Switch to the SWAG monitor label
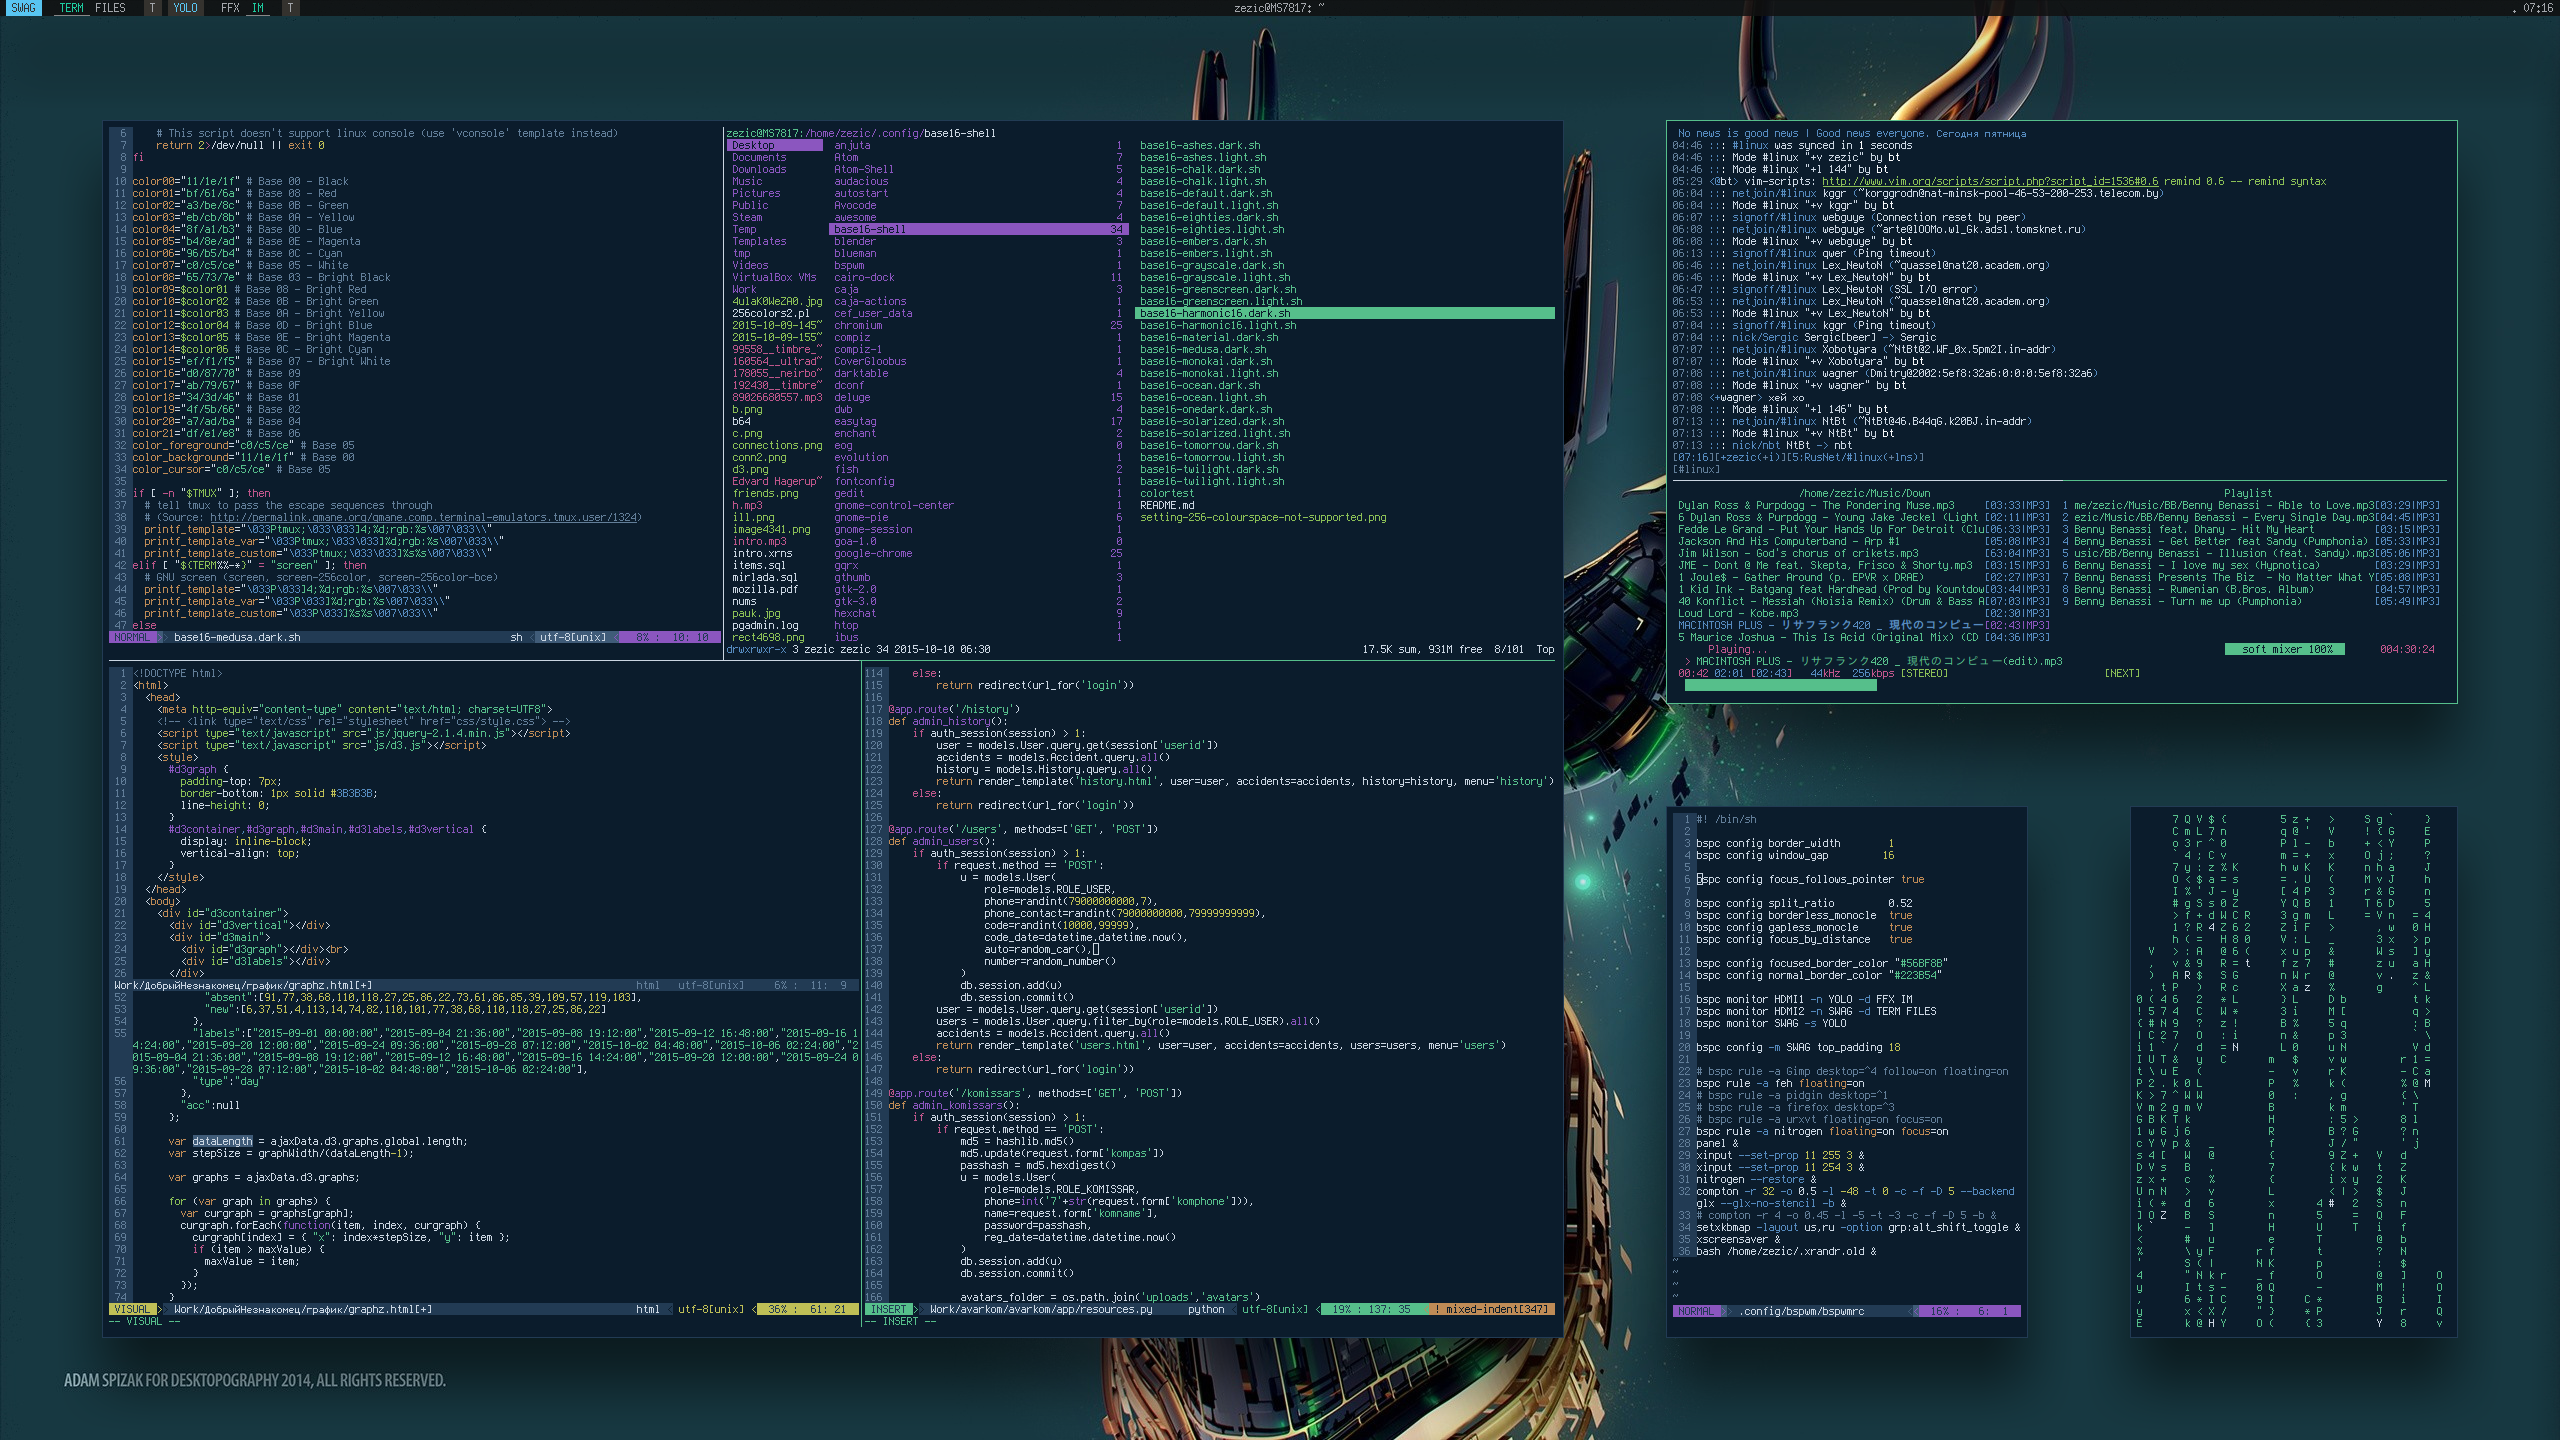The height and width of the screenshot is (1440, 2560). tap(23, 8)
